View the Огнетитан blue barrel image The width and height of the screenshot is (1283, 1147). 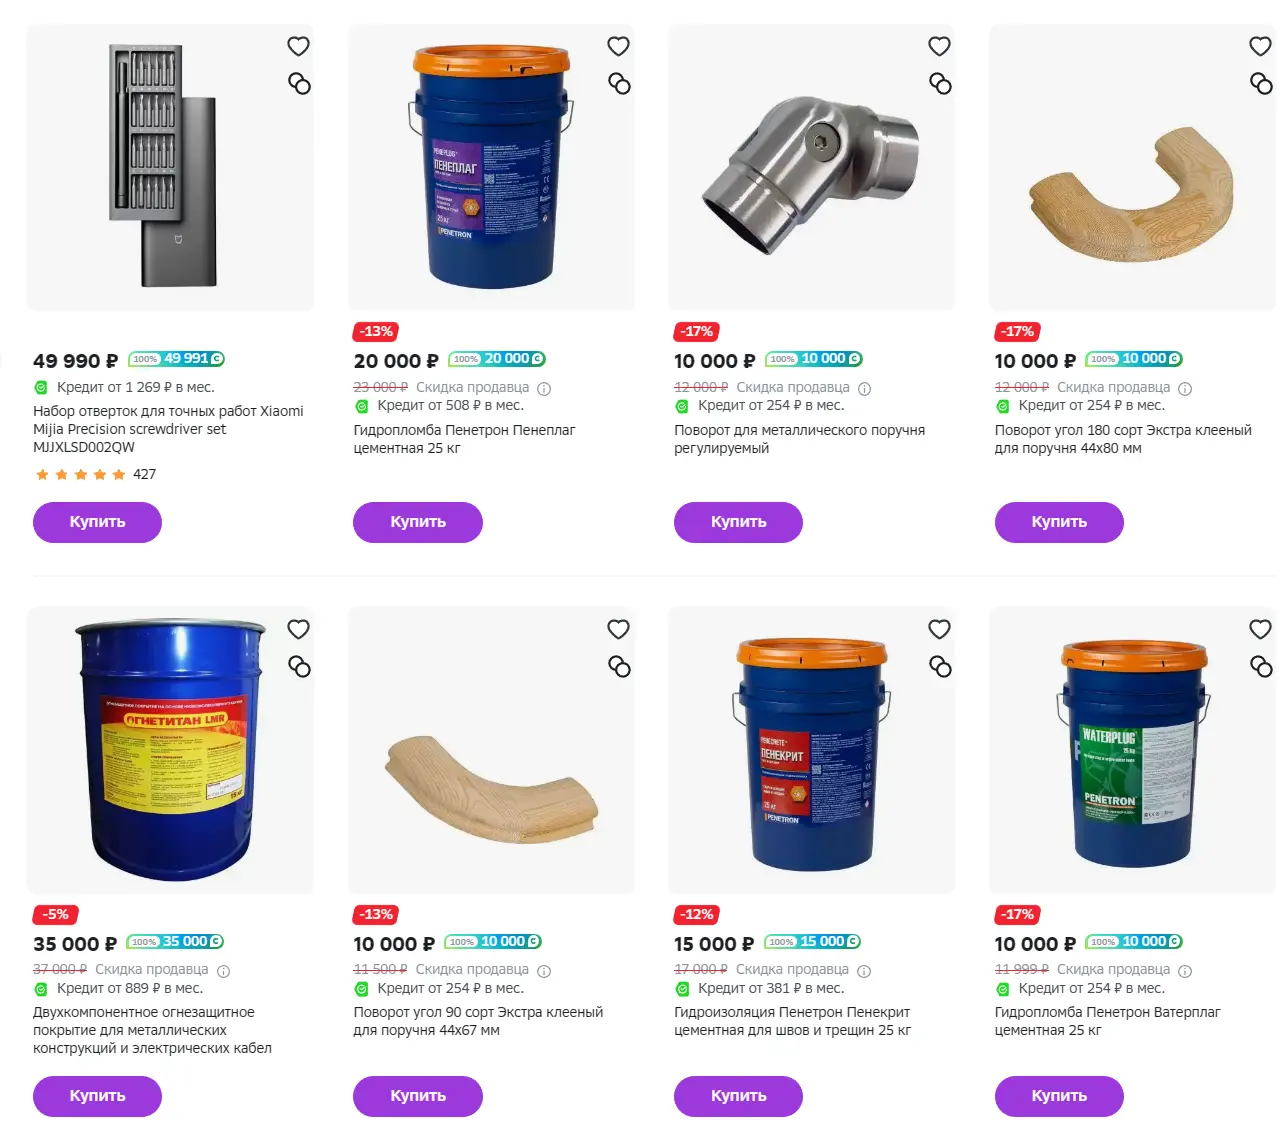pyautogui.click(x=170, y=750)
